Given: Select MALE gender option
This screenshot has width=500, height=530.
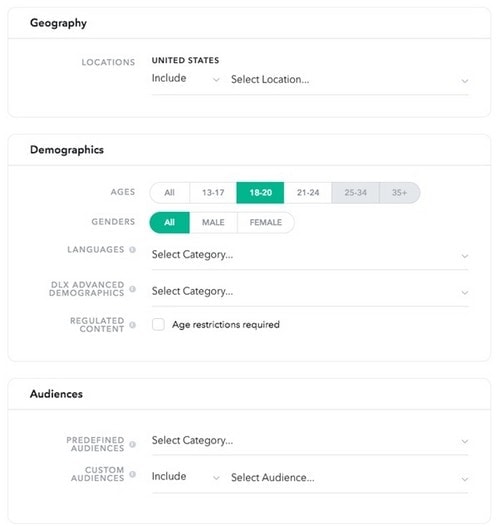Looking at the screenshot, I should coord(213,222).
